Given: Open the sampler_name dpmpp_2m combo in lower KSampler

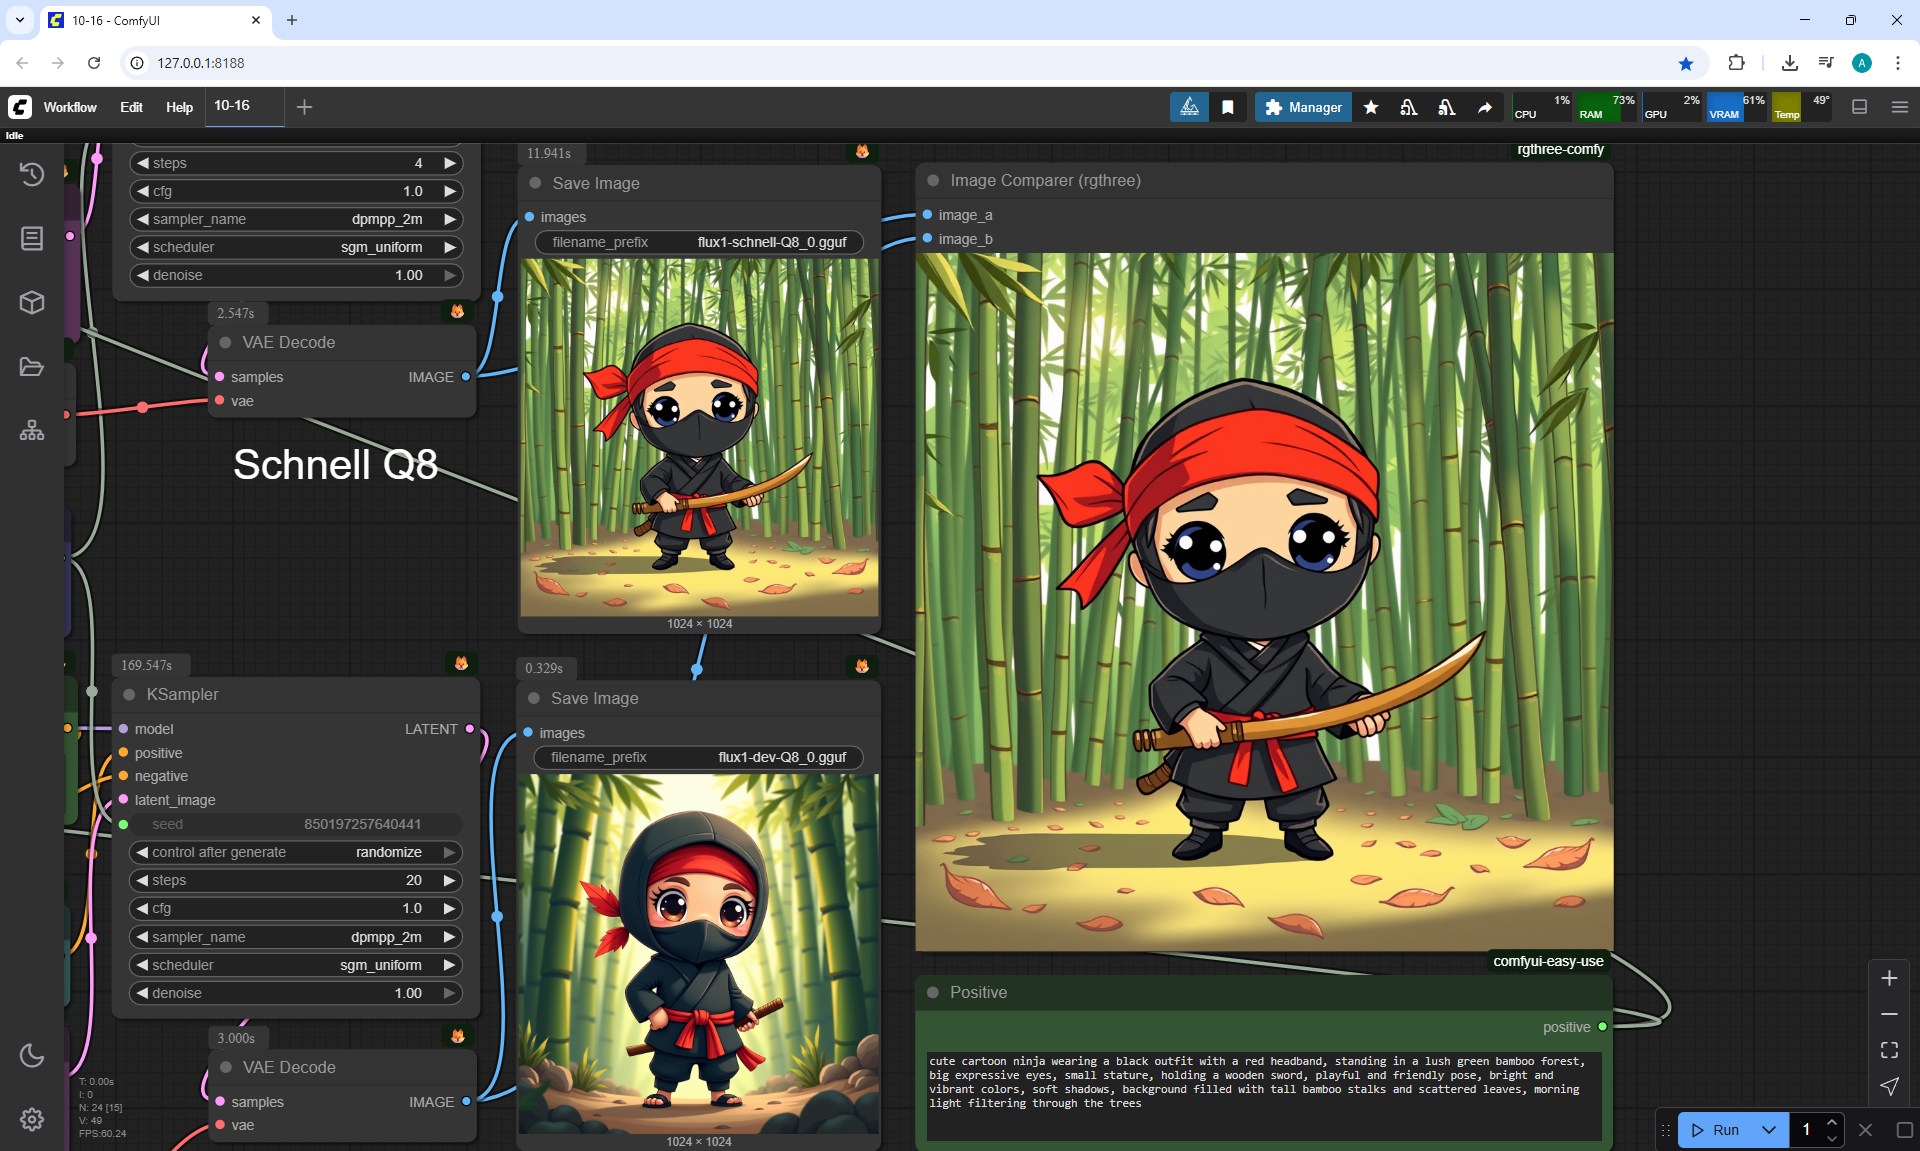Looking at the screenshot, I should (295, 937).
